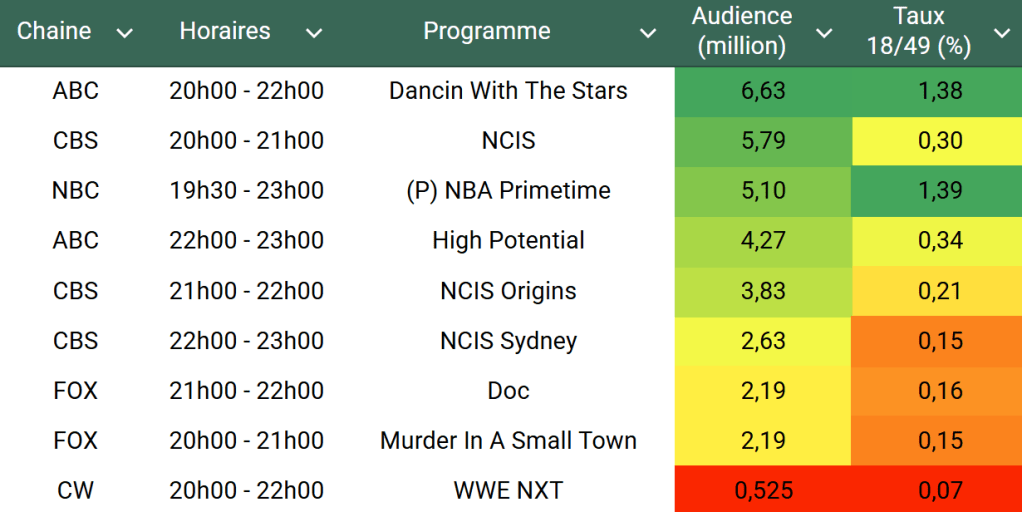This screenshot has height=512, width=1022.
Task: Click the red 0,525 audience cell
Action: (x=763, y=491)
